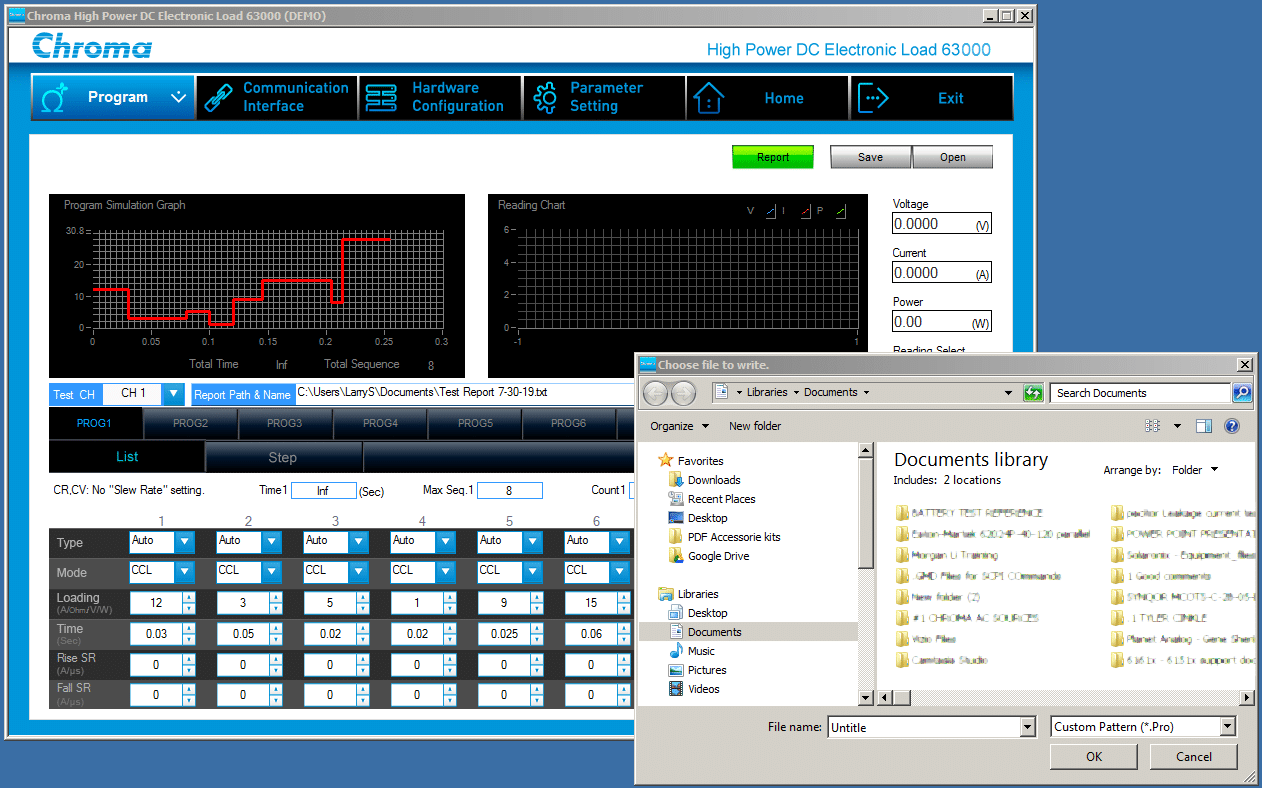This screenshot has width=1262, height=788.
Task: Expand the Test CH channel dropdown
Action: click(173, 394)
